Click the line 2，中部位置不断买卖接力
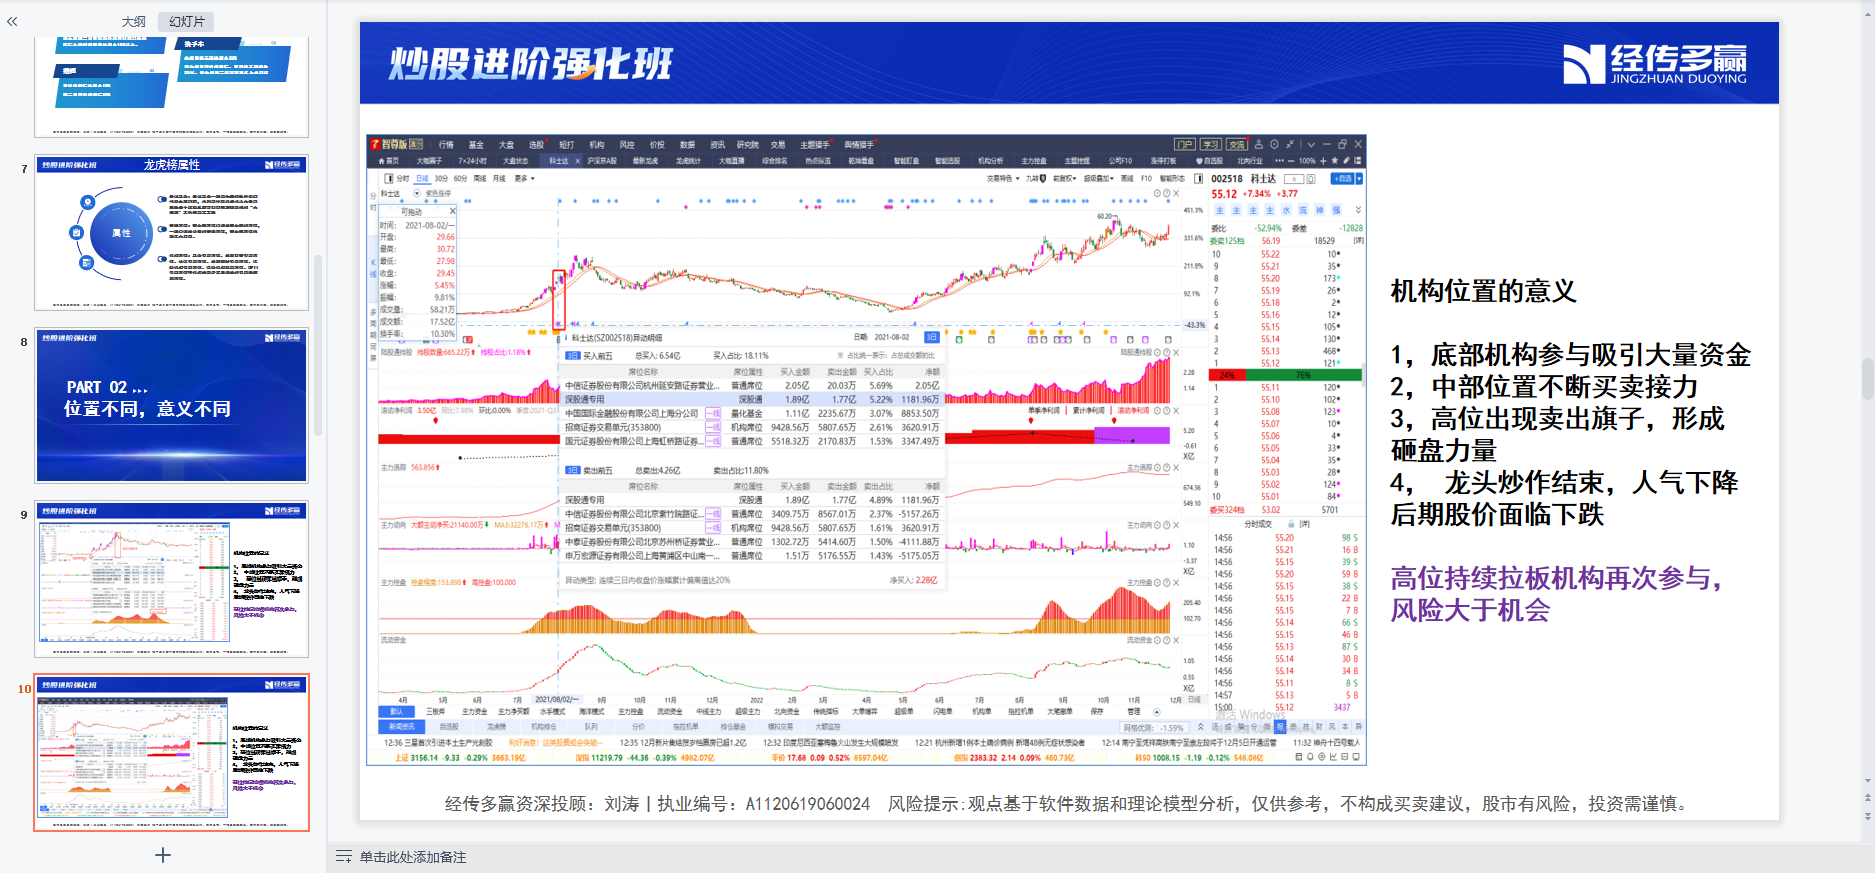 [1544, 387]
